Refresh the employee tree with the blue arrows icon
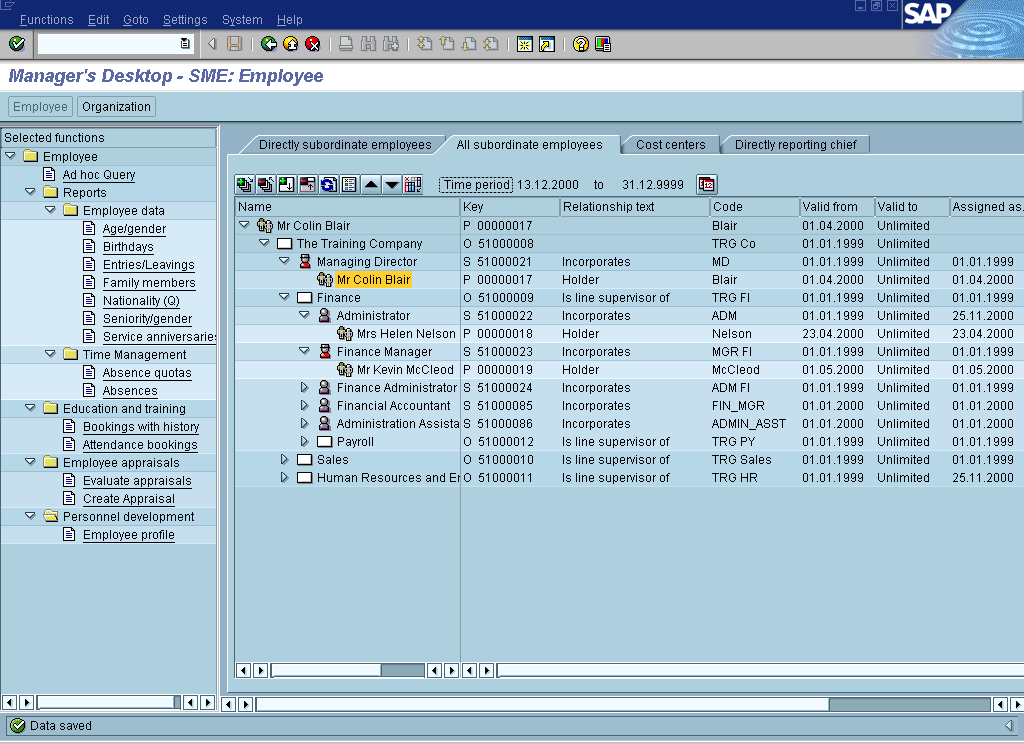Image resolution: width=1024 pixels, height=744 pixels. coord(328,185)
